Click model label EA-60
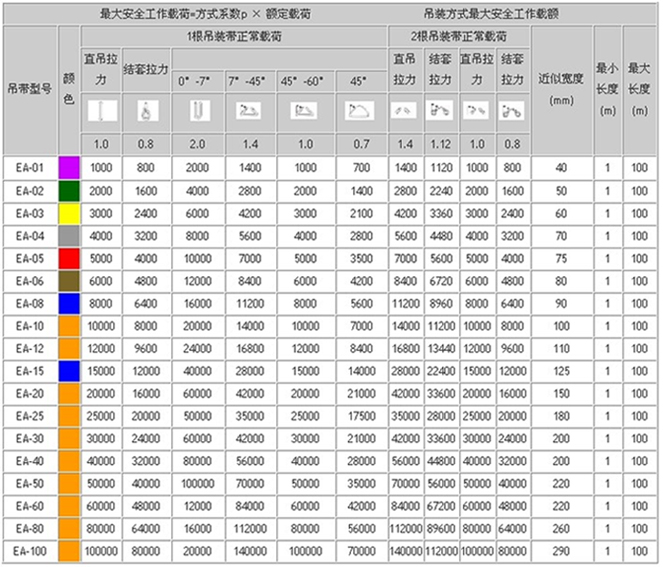663x567 pixels. [30, 507]
